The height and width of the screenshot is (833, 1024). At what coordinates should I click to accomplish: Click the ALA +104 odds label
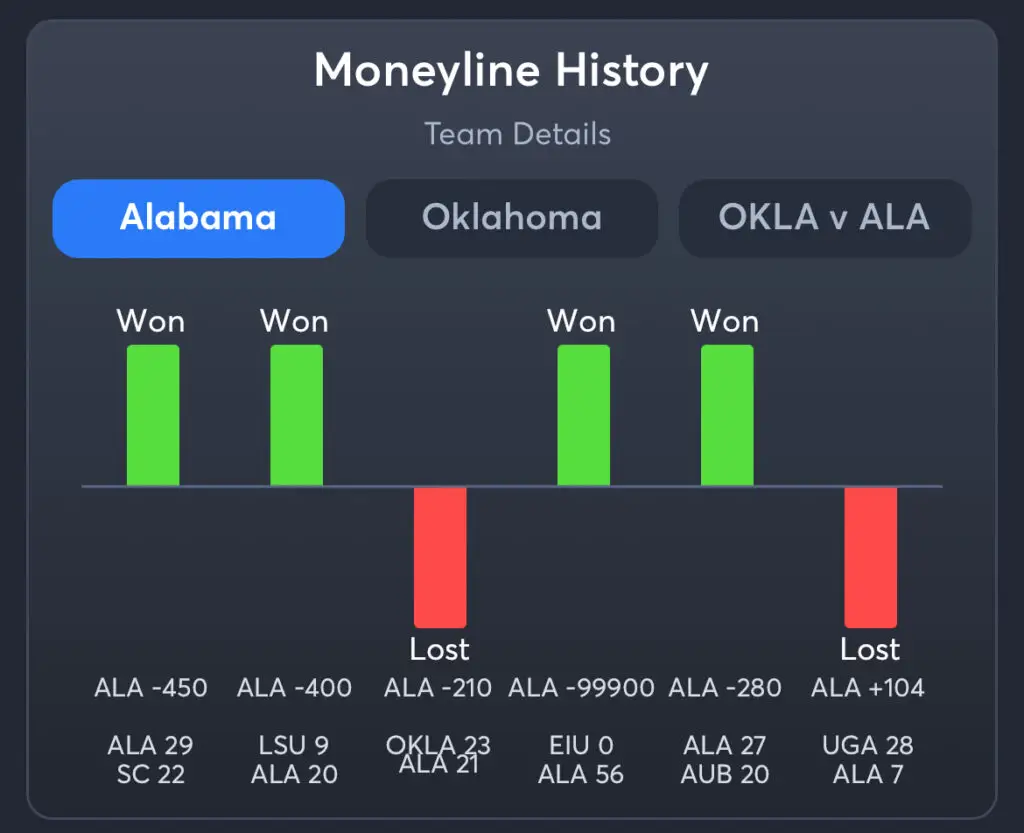(x=869, y=688)
